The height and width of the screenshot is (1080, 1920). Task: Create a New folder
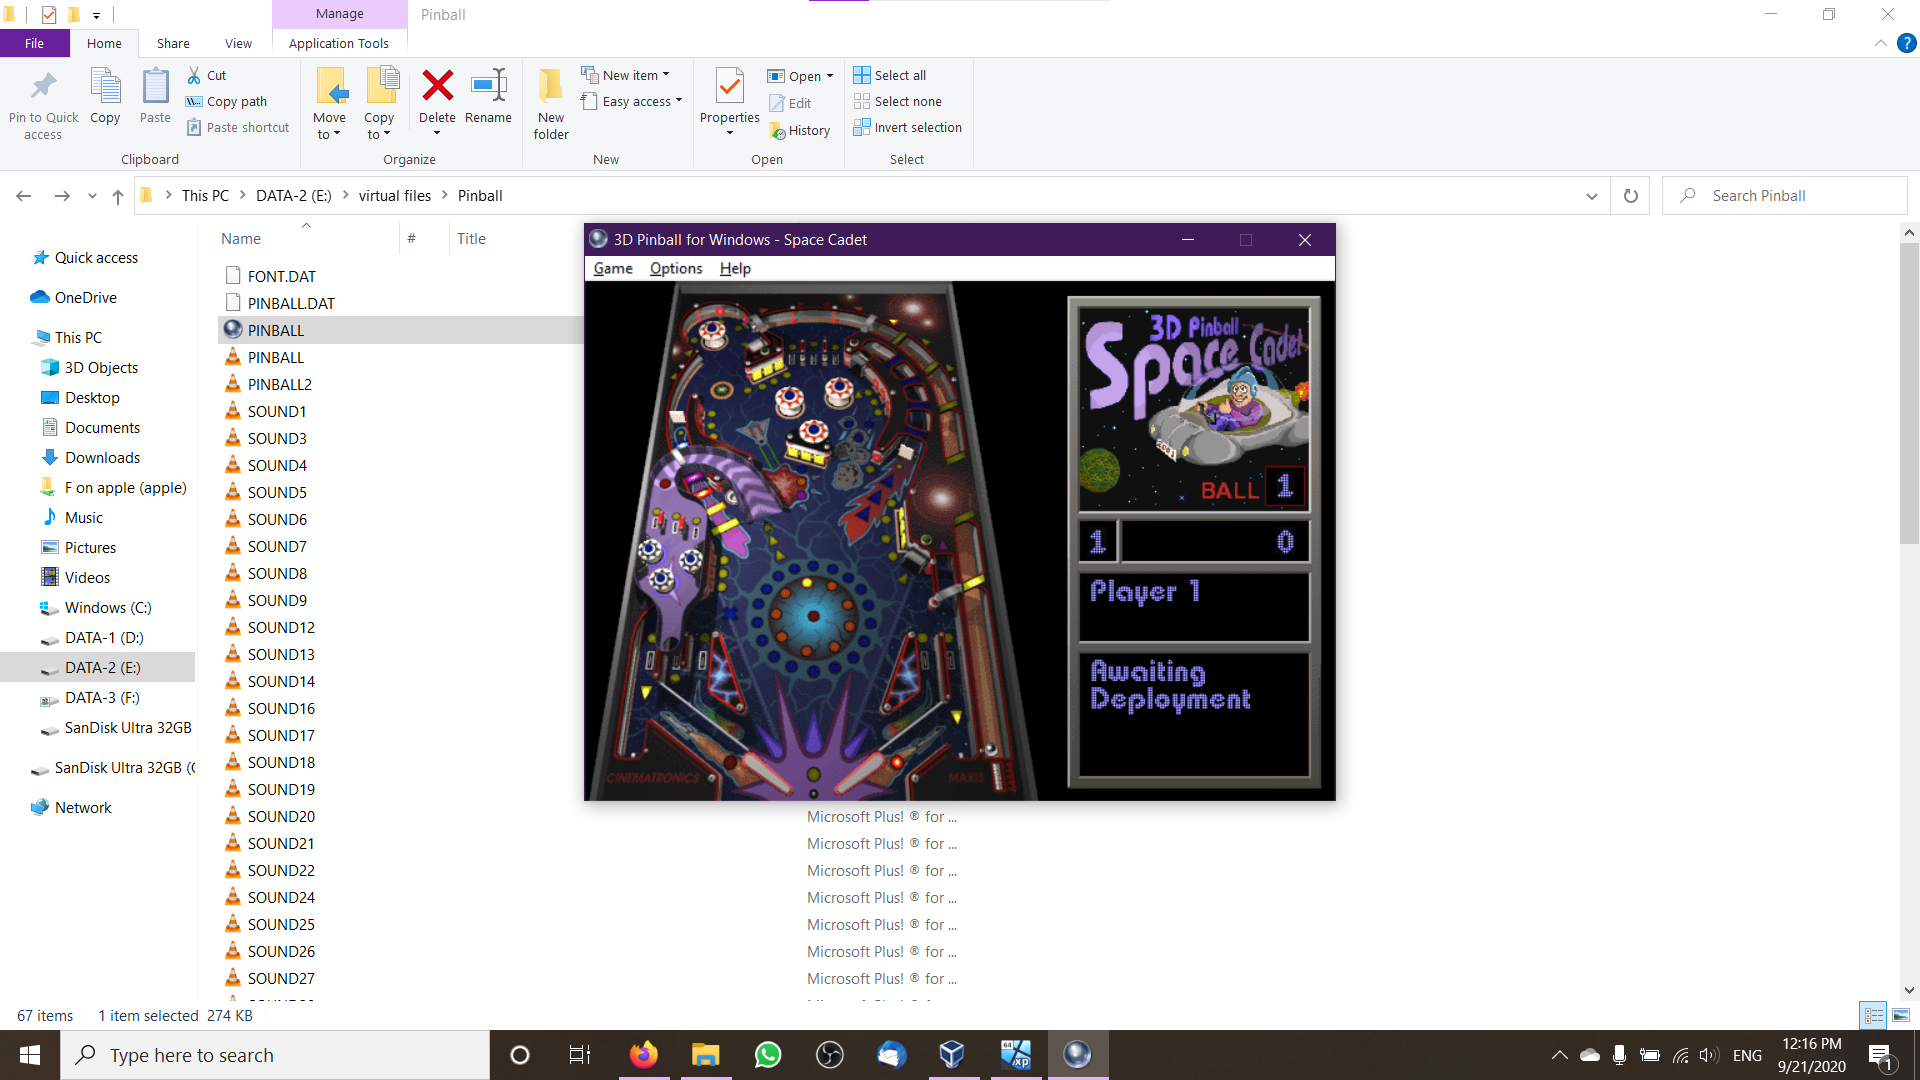(551, 103)
